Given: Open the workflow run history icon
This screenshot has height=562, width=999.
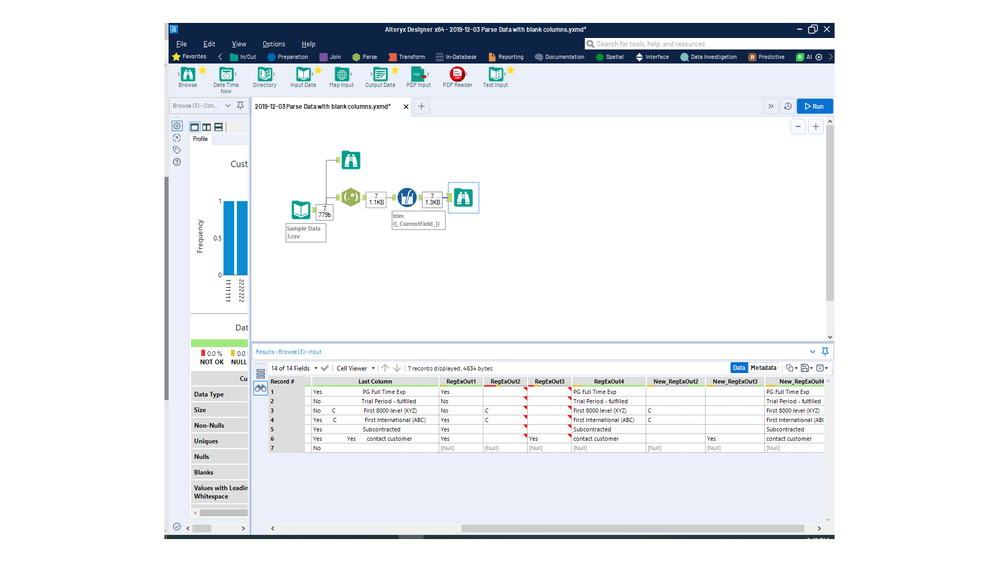Looking at the screenshot, I should click(787, 106).
